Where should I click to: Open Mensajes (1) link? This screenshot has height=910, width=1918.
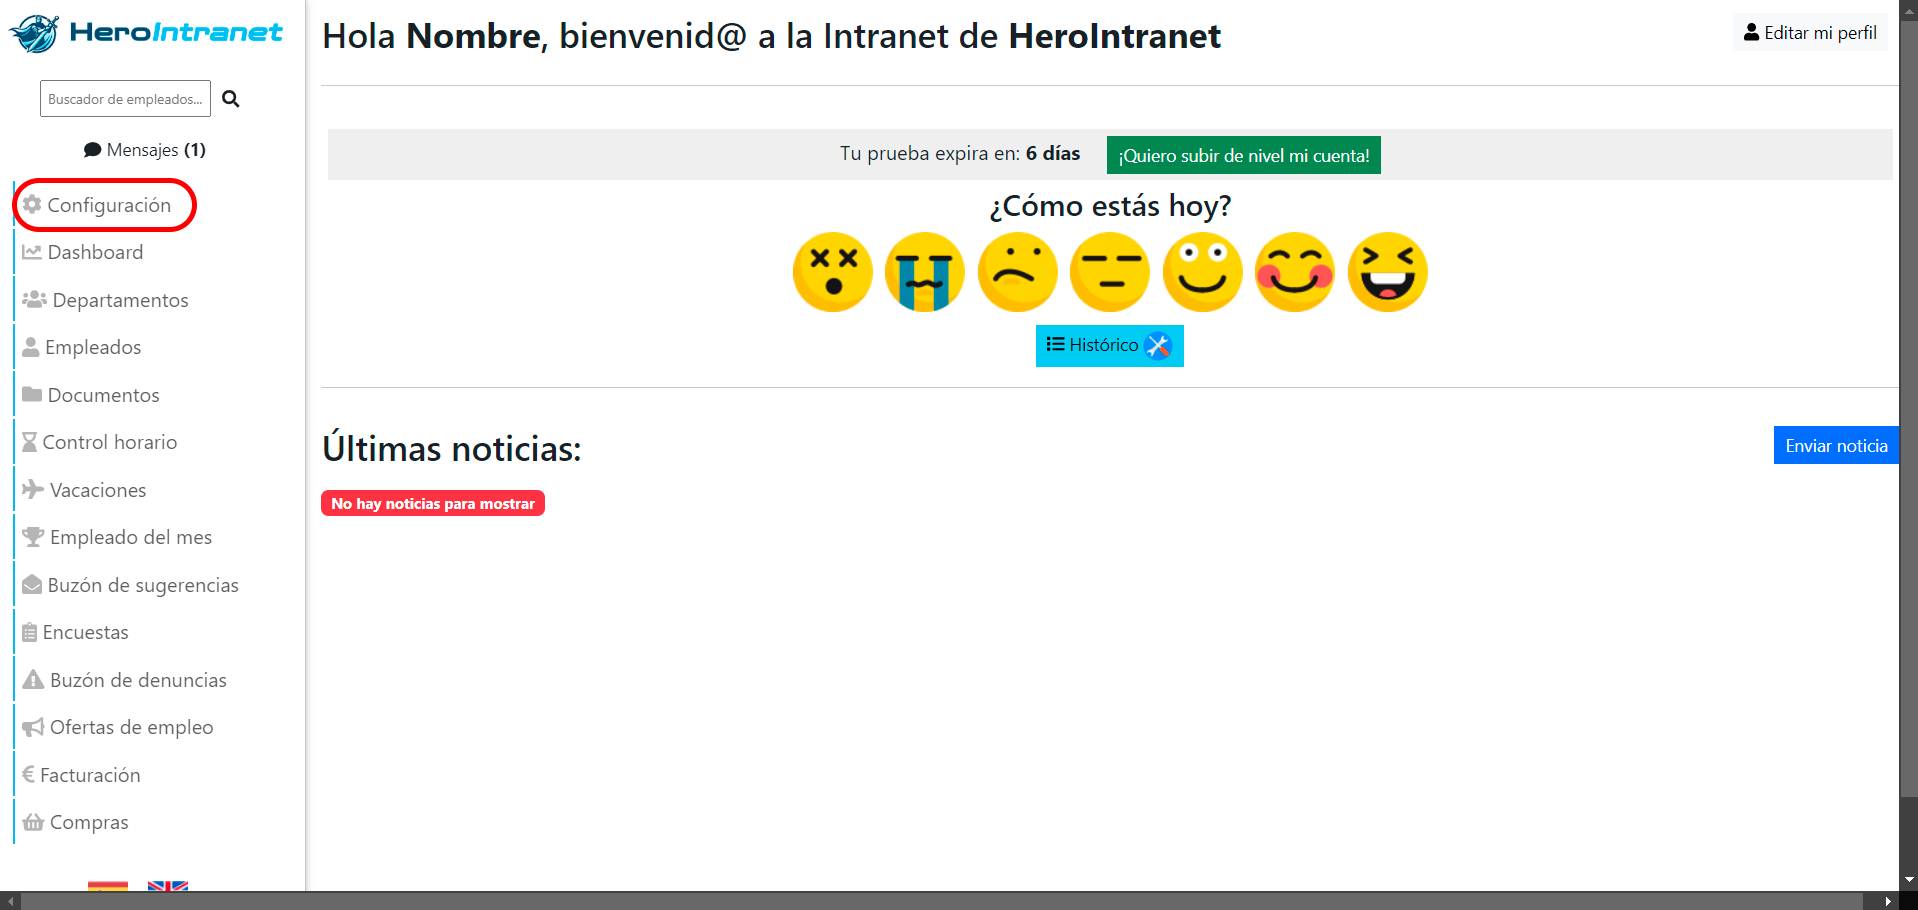[145, 150]
